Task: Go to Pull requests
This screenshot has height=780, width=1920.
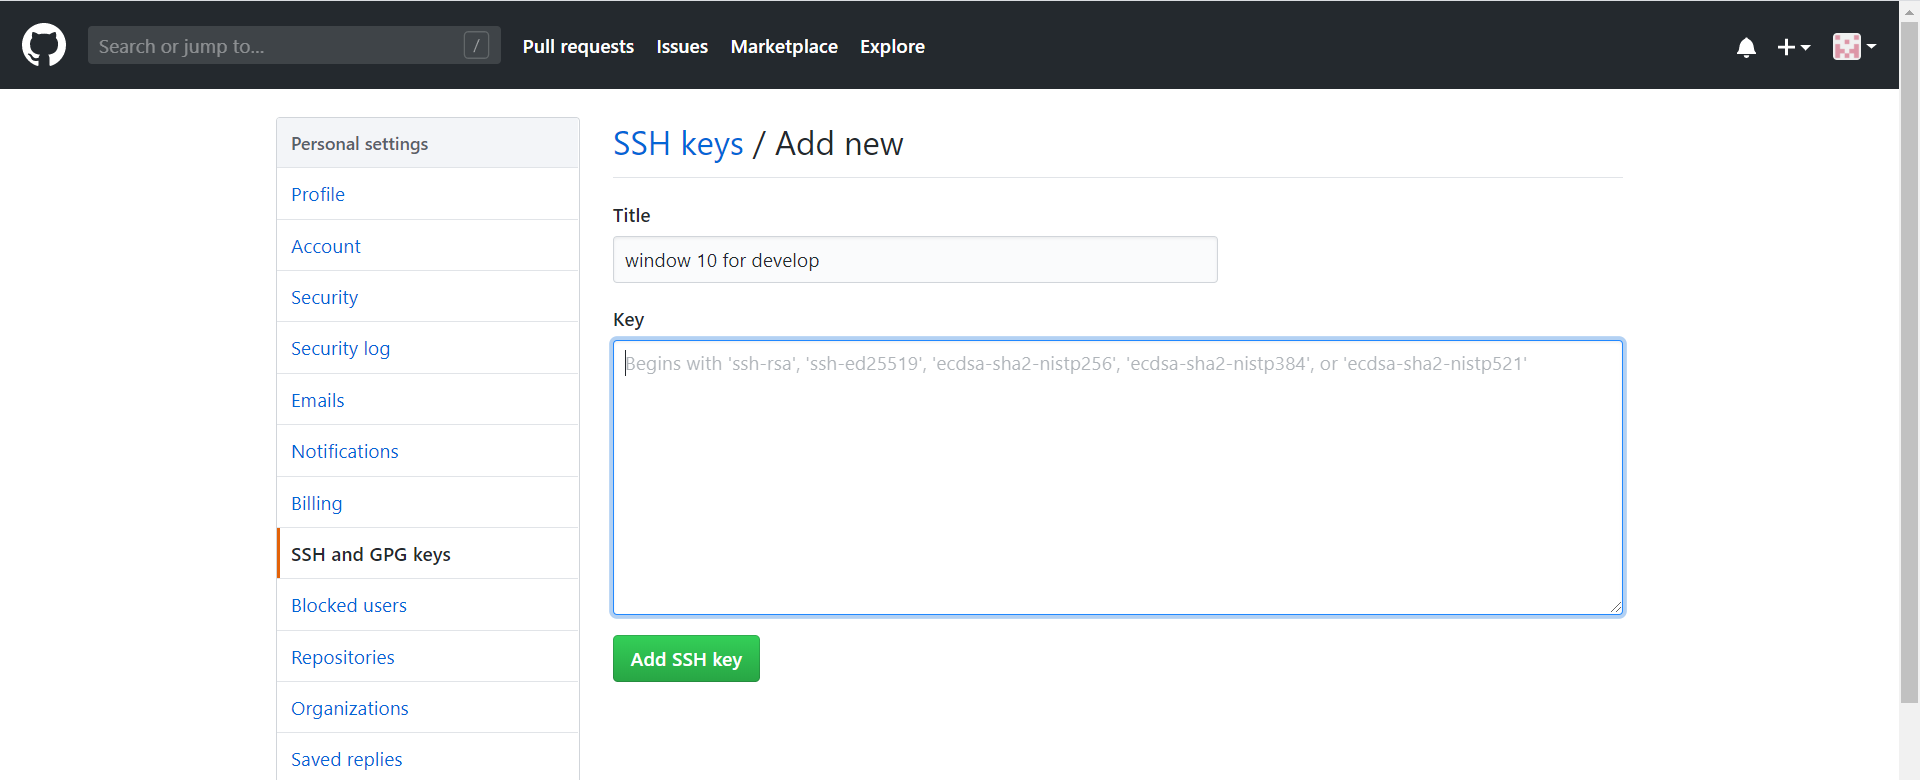Action: 578,46
